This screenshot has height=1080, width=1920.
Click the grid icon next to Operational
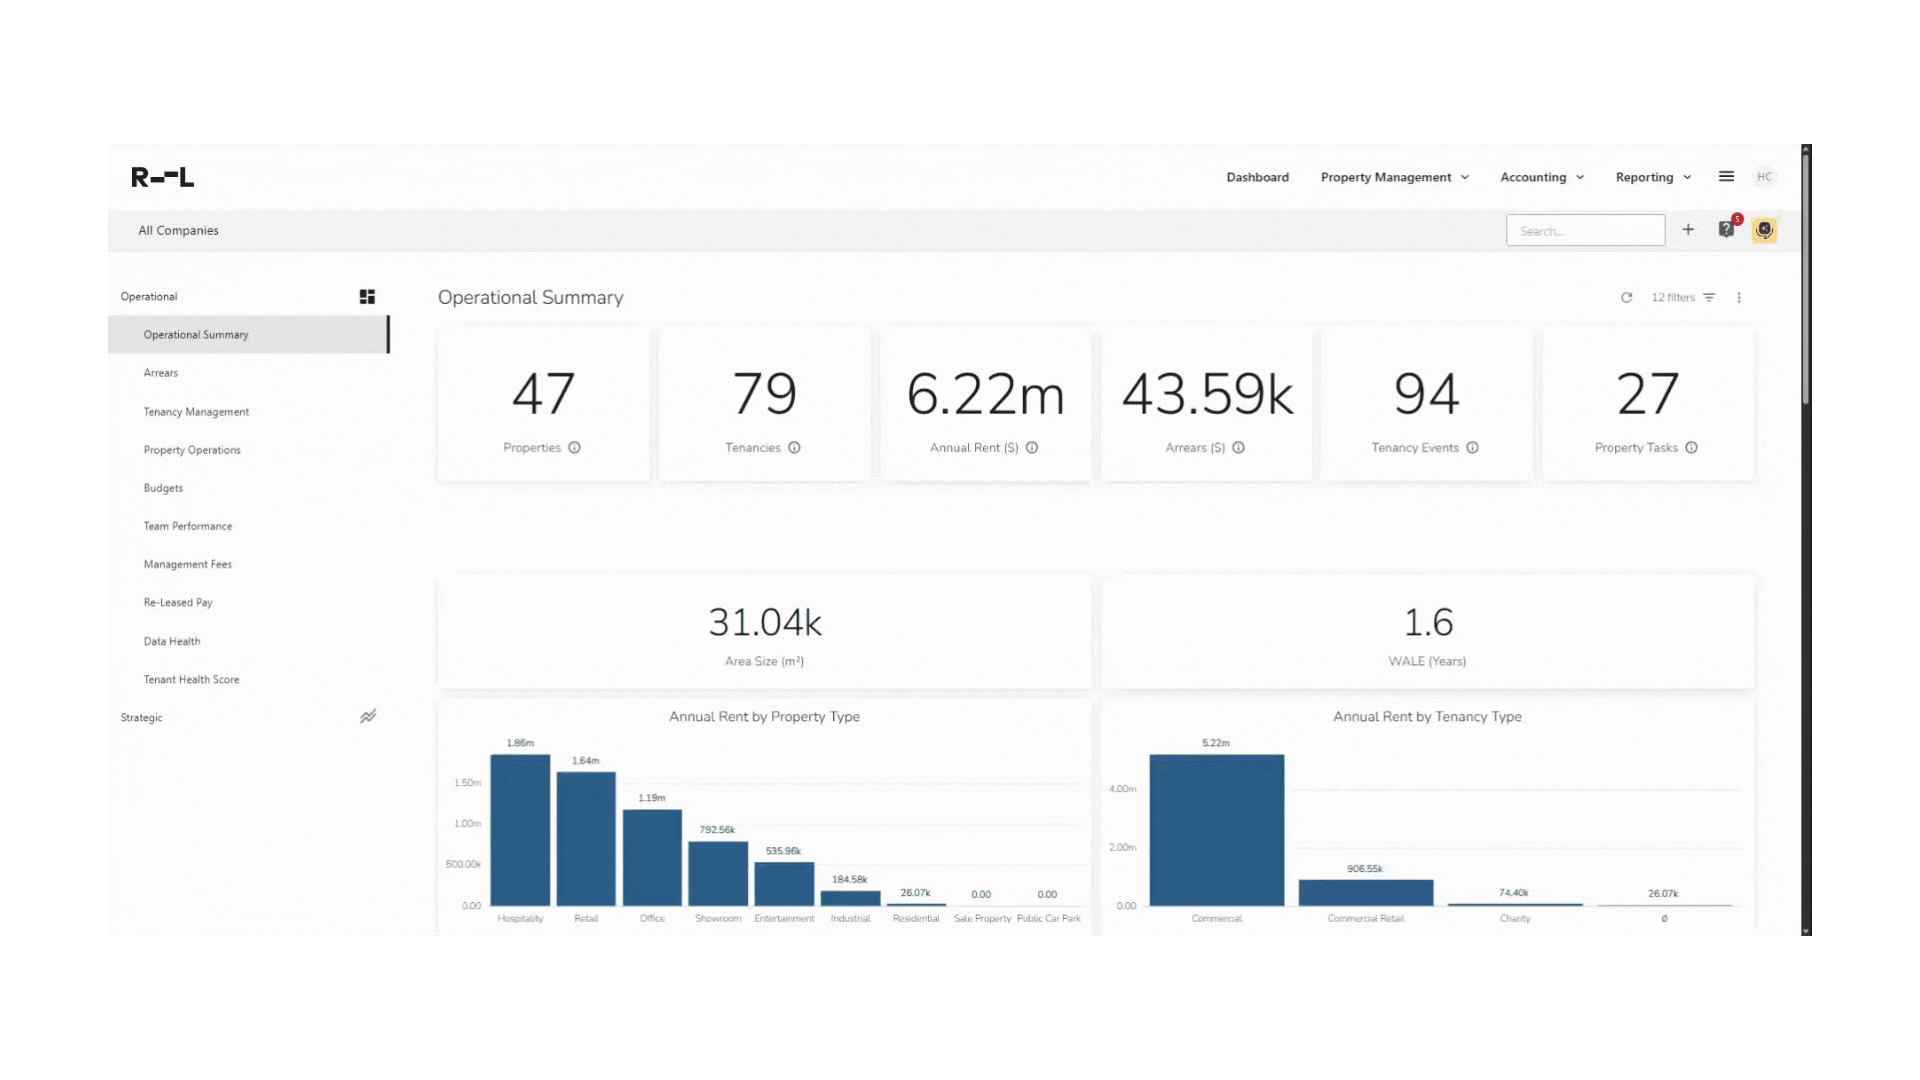367,296
